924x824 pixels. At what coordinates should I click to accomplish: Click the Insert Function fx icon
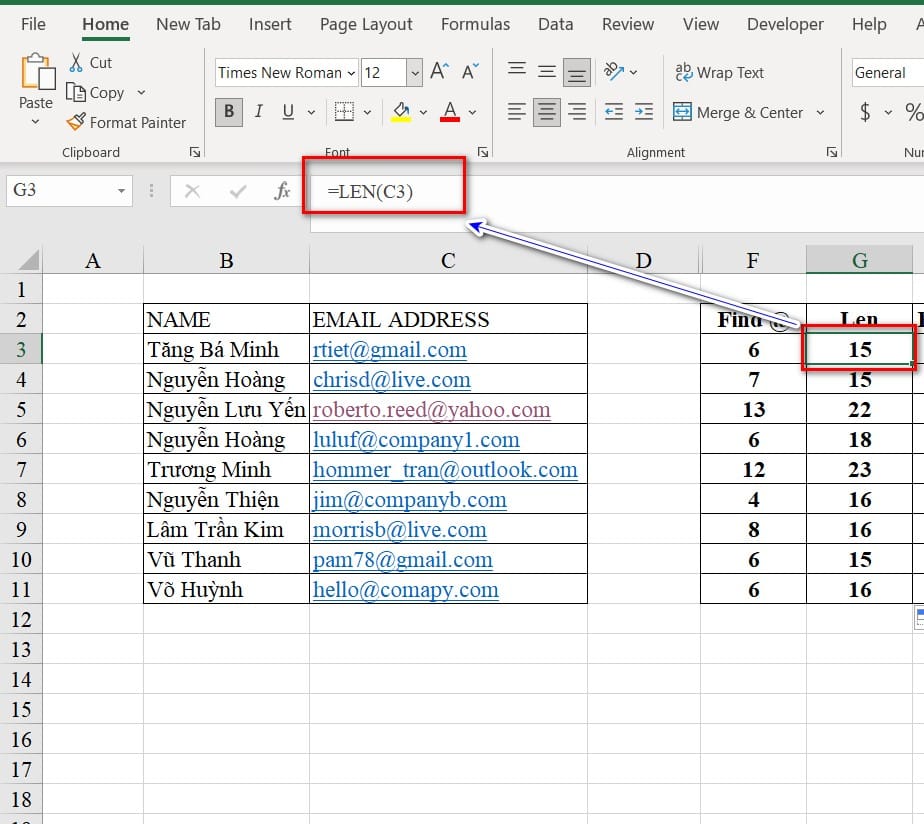point(282,191)
